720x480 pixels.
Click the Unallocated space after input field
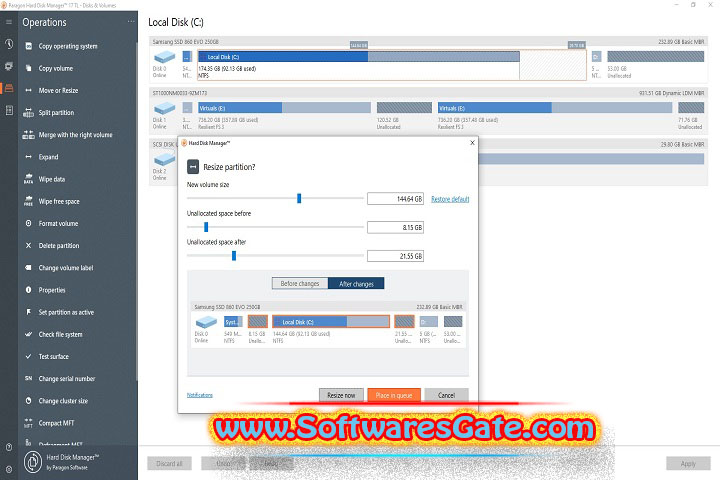[x=395, y=256]
